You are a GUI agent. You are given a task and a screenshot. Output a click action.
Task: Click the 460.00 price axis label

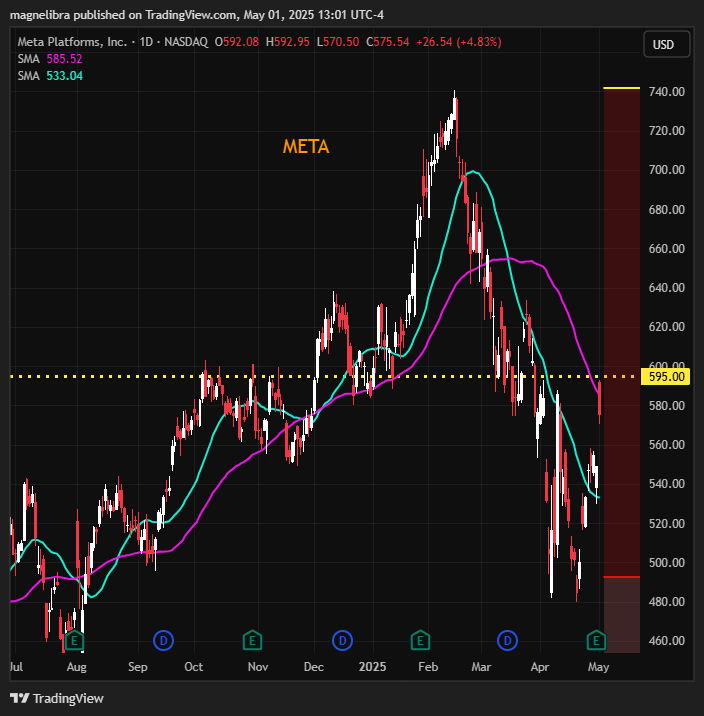[667, 641]
